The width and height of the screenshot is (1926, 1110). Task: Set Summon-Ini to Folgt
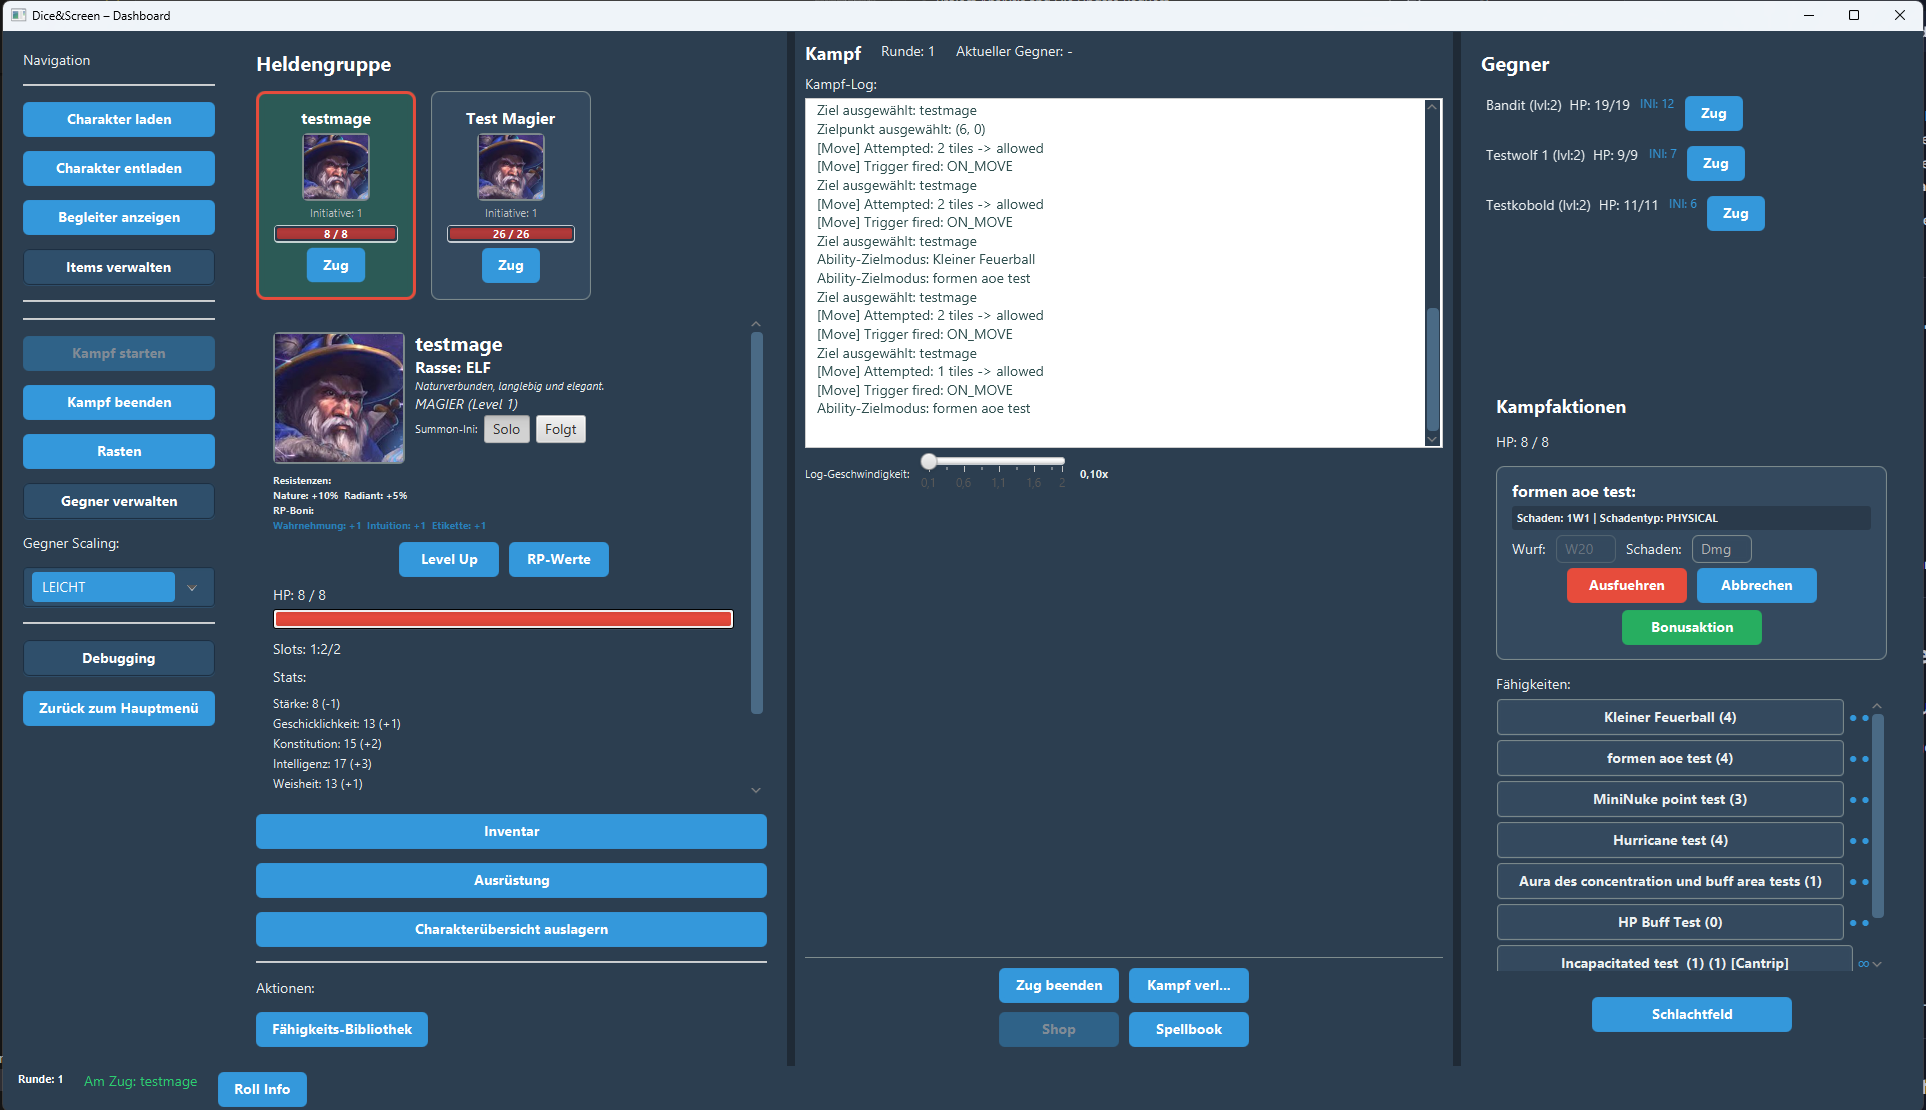click(x=560, y=429)
